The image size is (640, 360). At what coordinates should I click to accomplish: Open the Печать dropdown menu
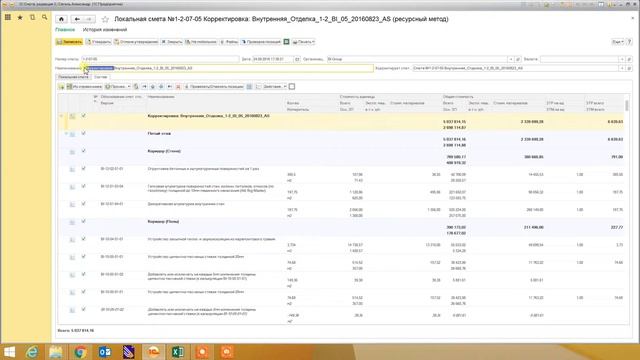pos(303,42)
